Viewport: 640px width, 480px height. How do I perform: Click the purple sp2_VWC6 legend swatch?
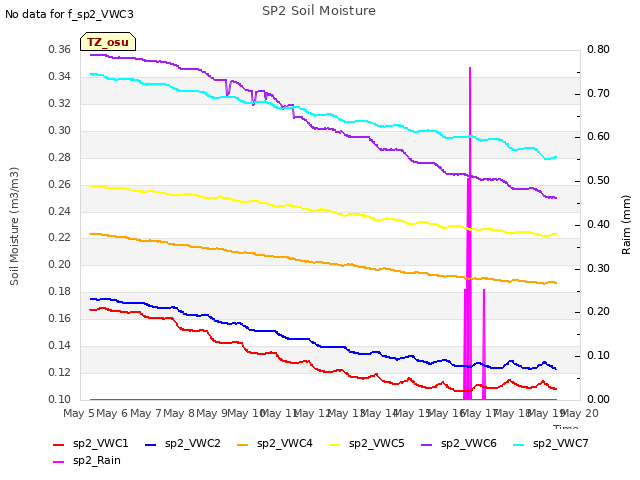427,445
